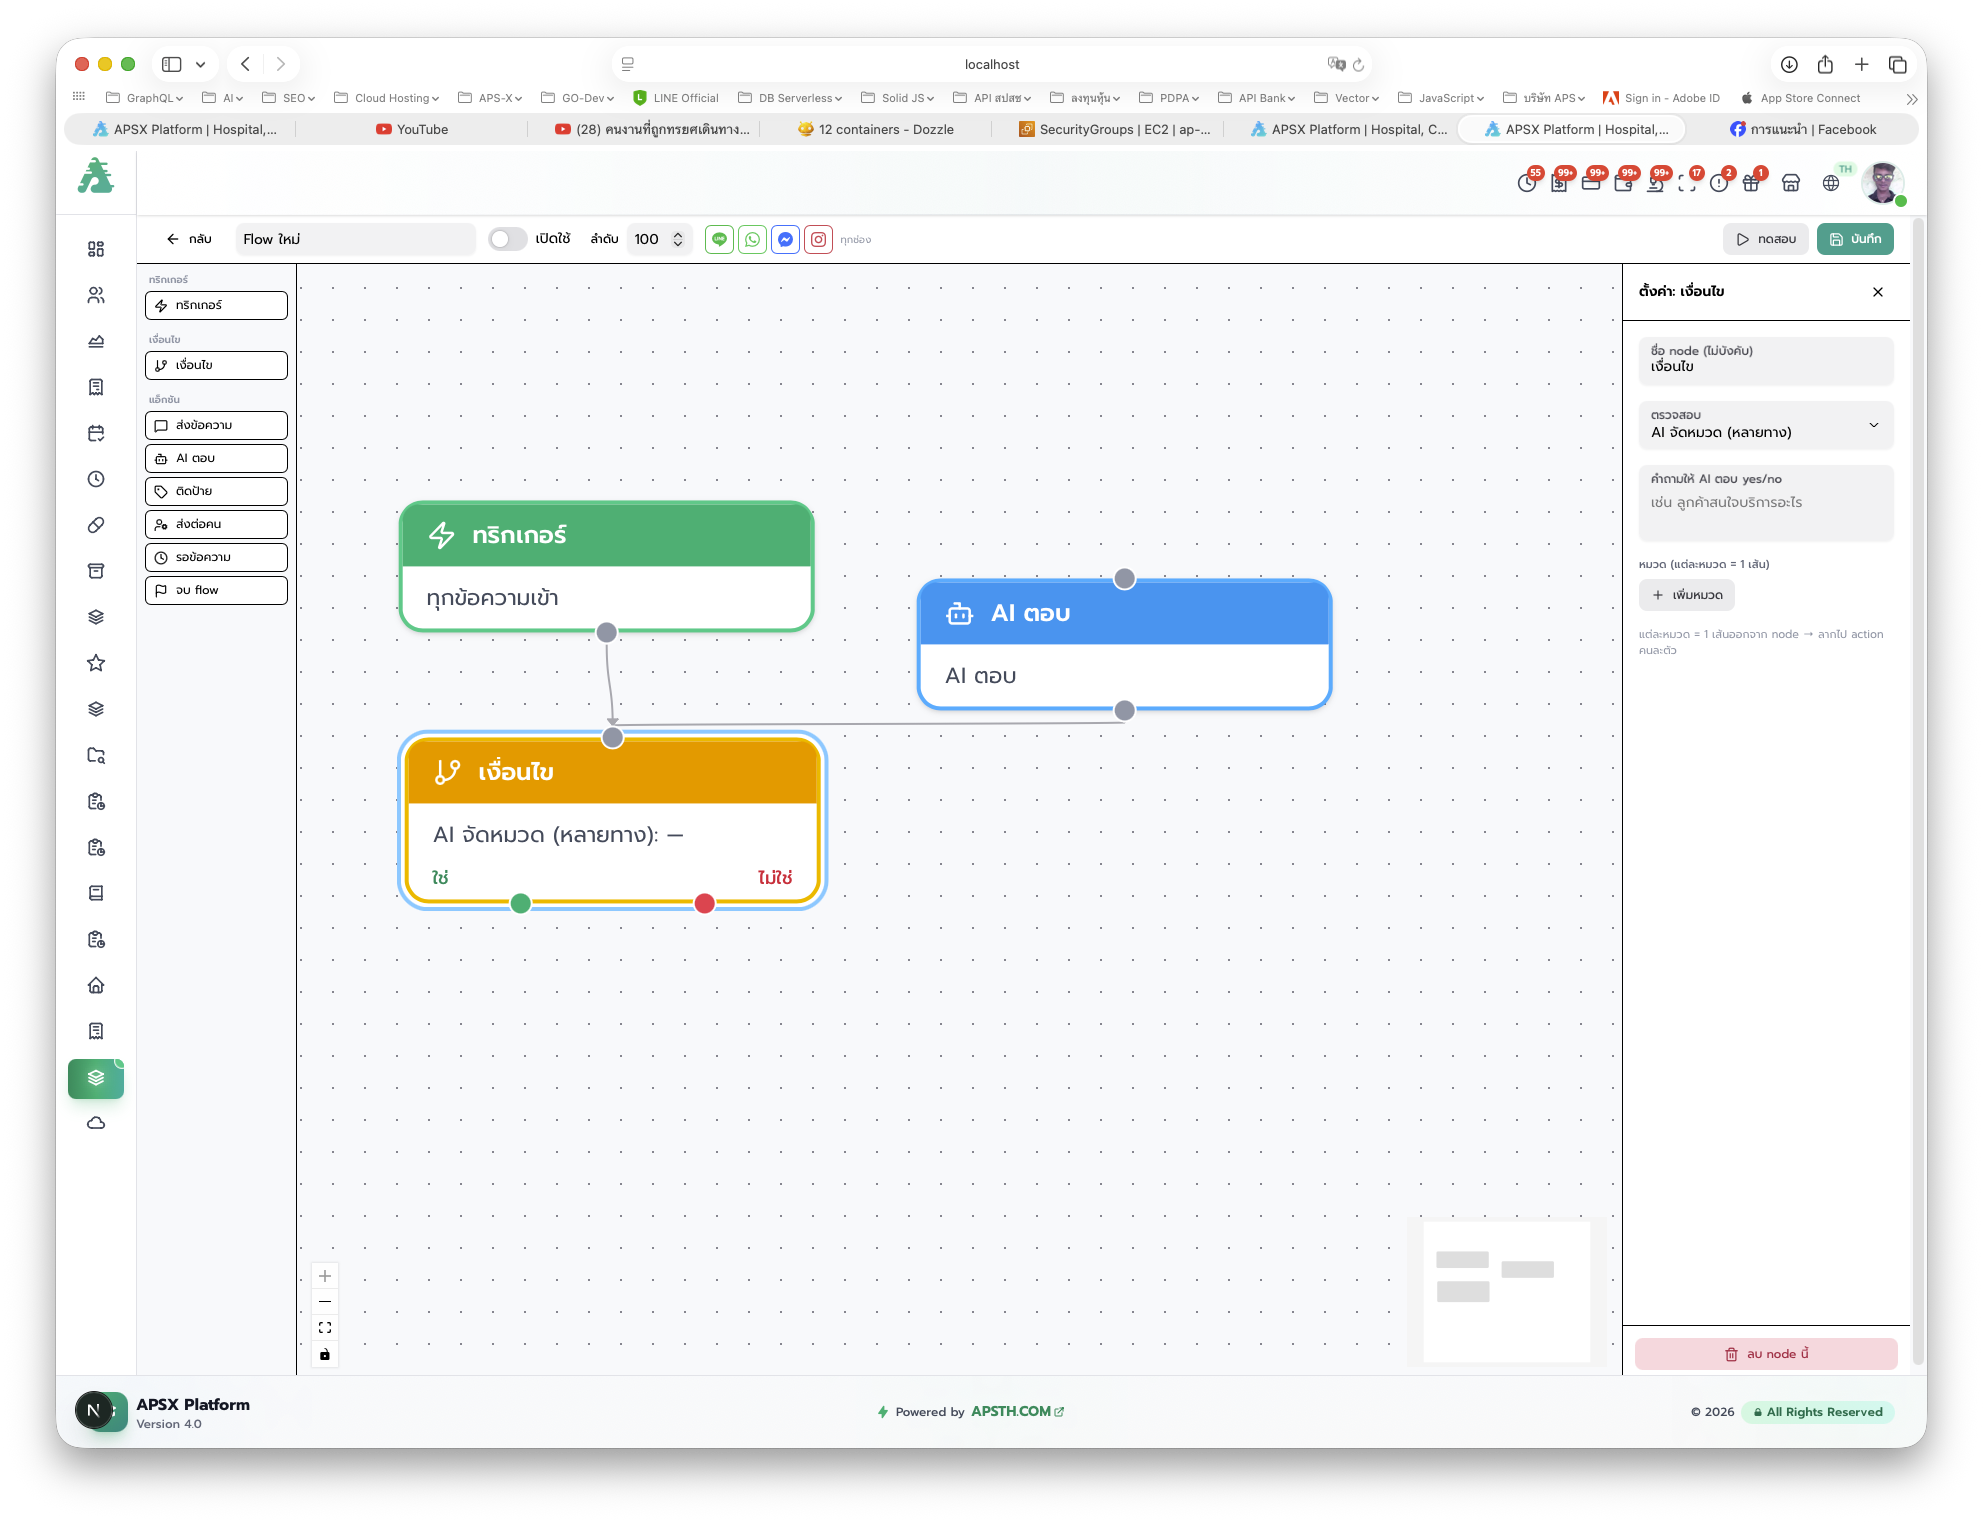Click the active green layers sidebar icon

[96, 1078]
